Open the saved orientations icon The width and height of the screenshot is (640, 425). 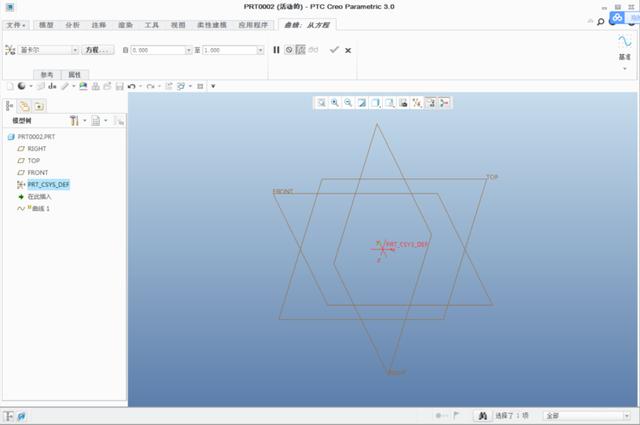pyautogui.click(x=389, y=103)
